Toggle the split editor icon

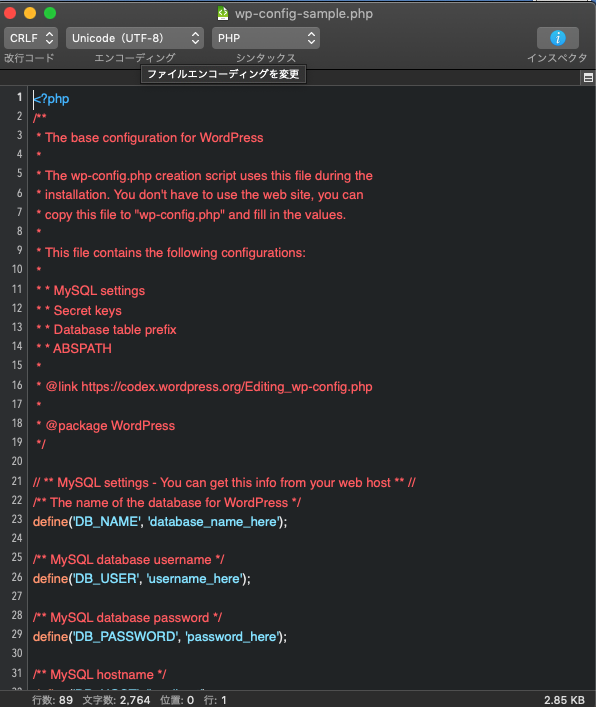588,78
